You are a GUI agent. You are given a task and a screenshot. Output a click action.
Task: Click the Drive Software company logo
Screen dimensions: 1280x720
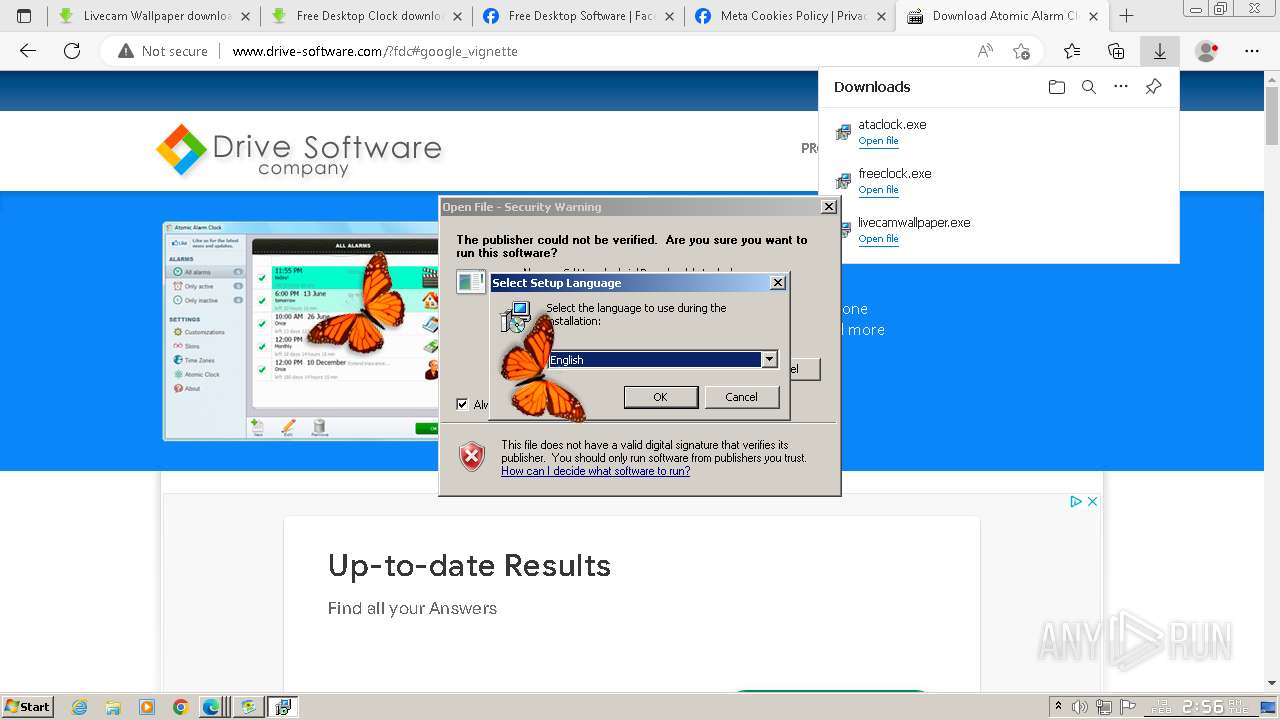[x=299, y=152]
